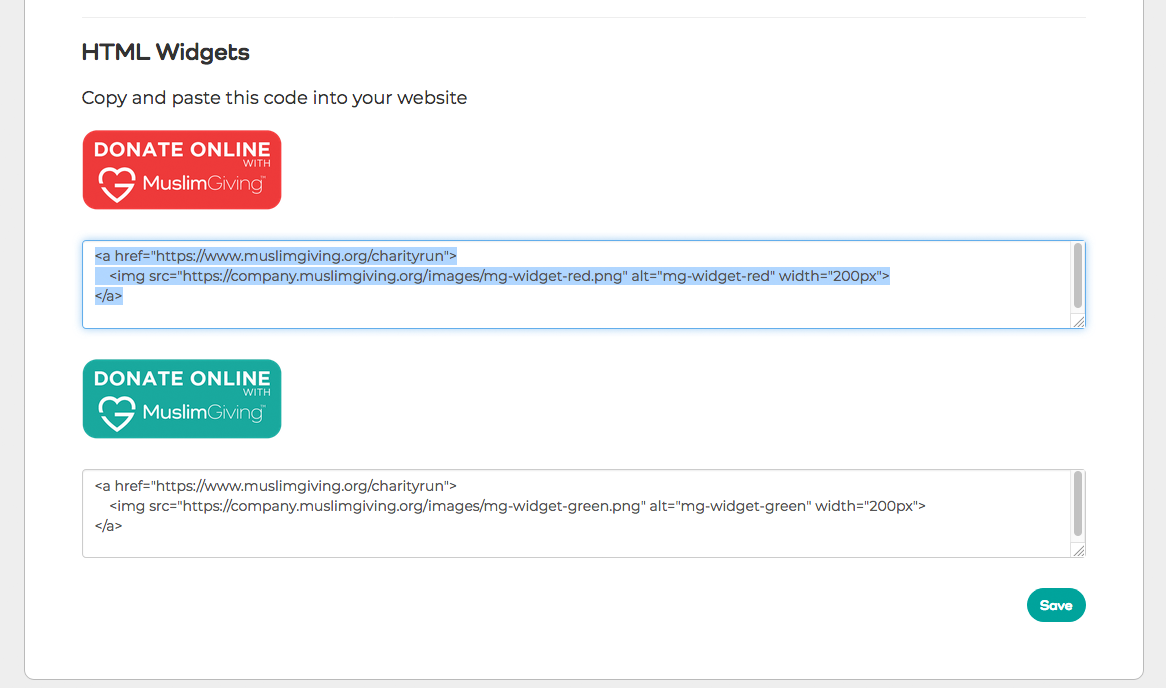
Task: Click the charityrun href line in red code
Action: tap(276, 256)
